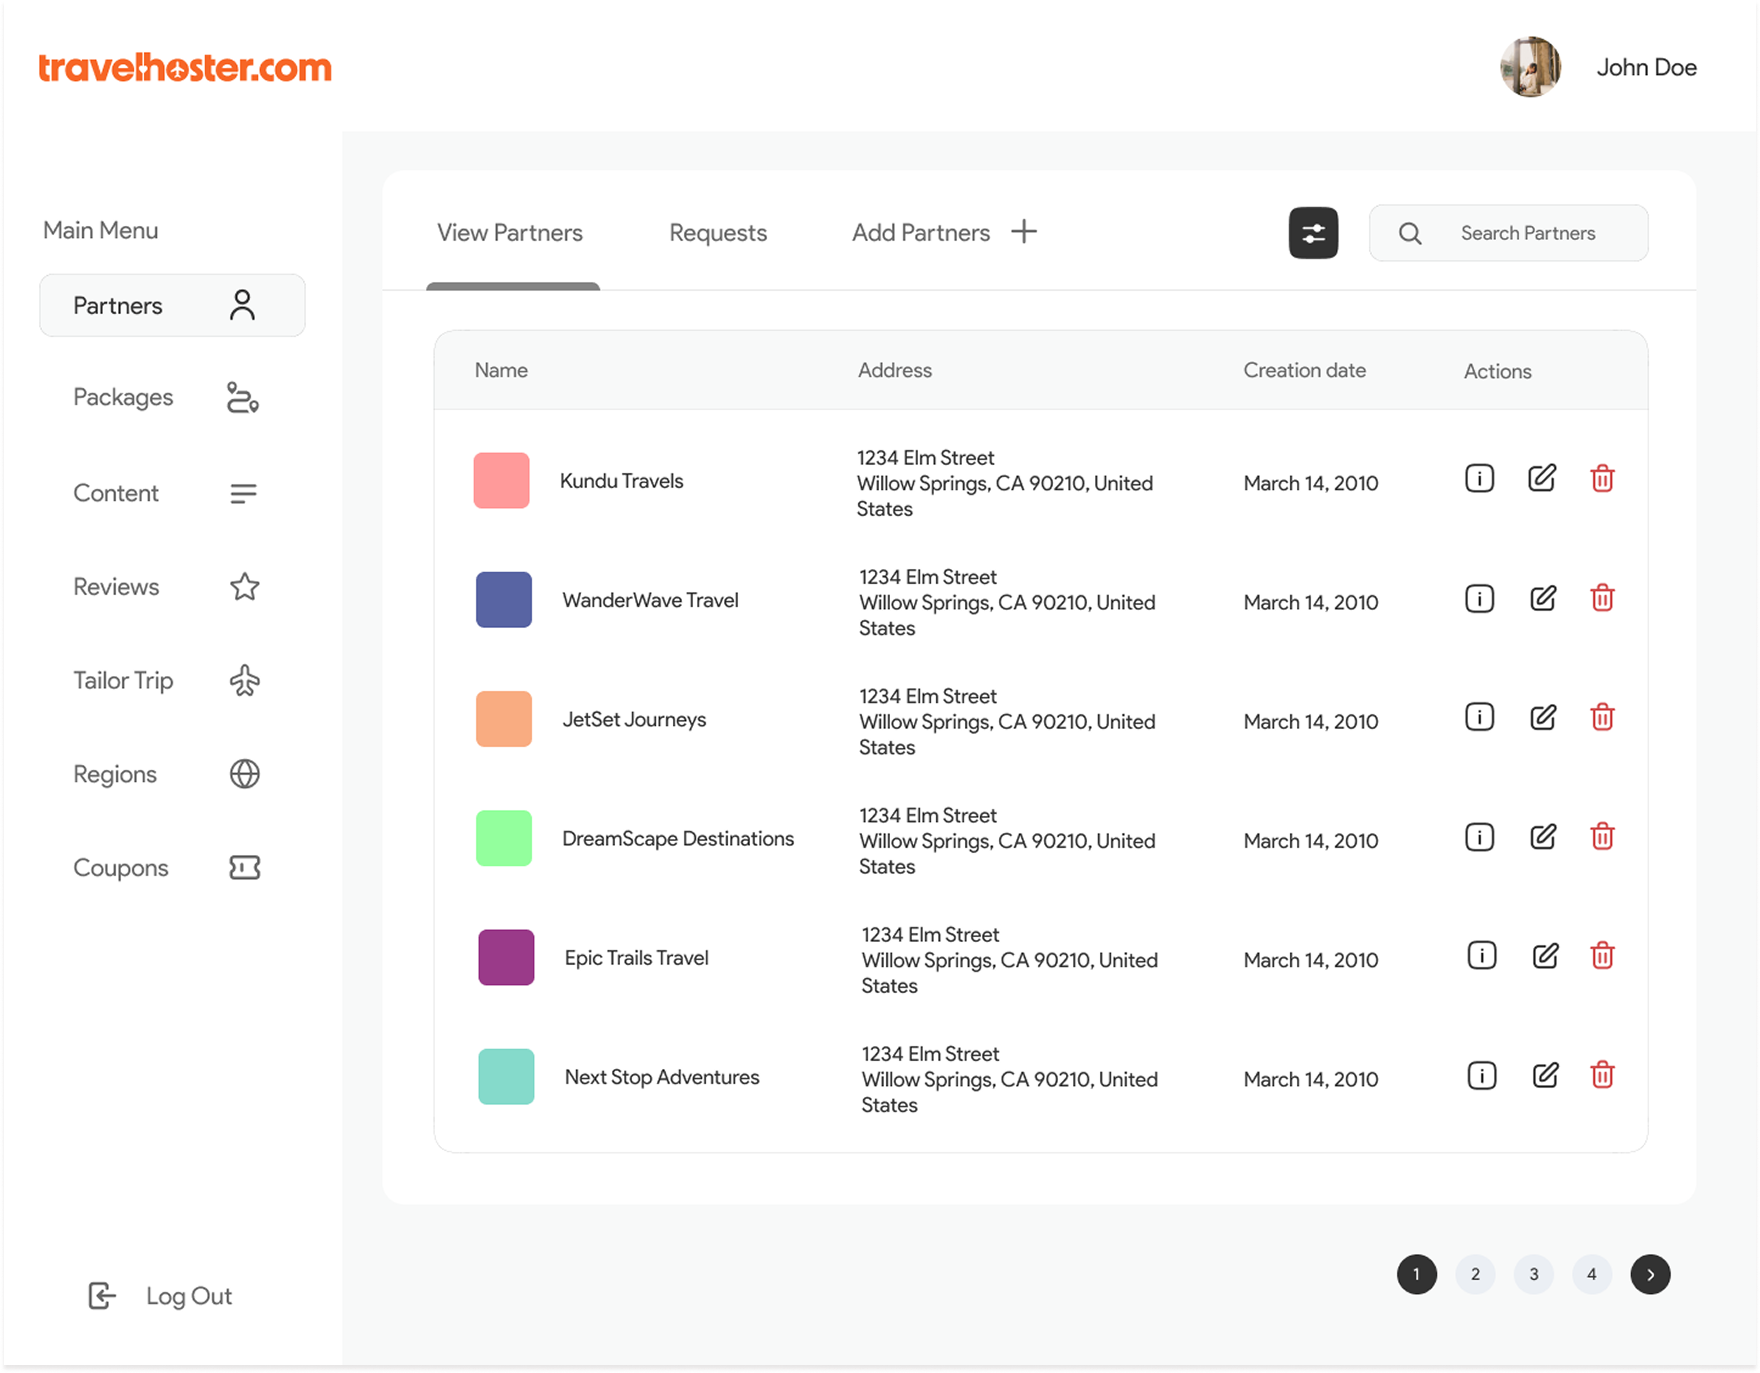Open John Doe's profile avatar
Image resolution: width=1760 pixels, height=1373 pixels.
pos(1530,67)
